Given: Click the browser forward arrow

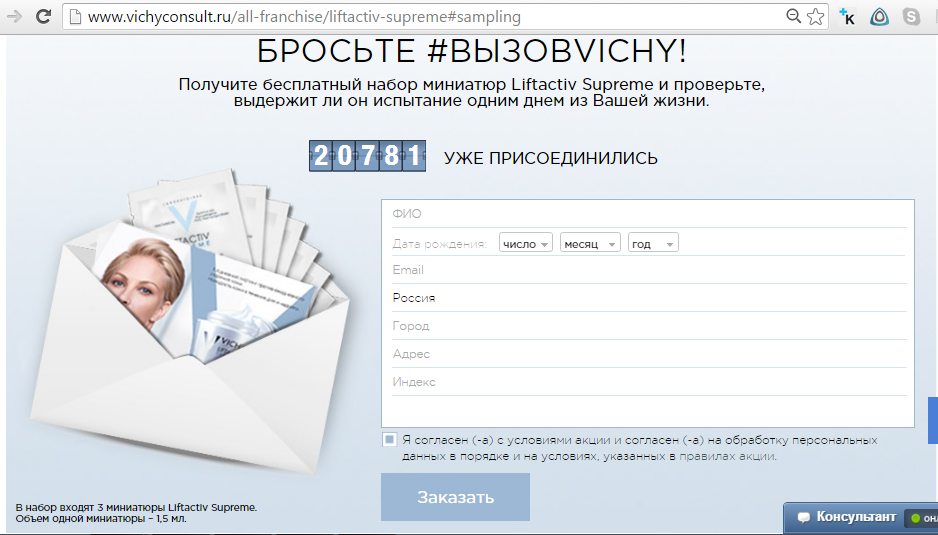Looking at the screenshot, I should coord(13,16).
